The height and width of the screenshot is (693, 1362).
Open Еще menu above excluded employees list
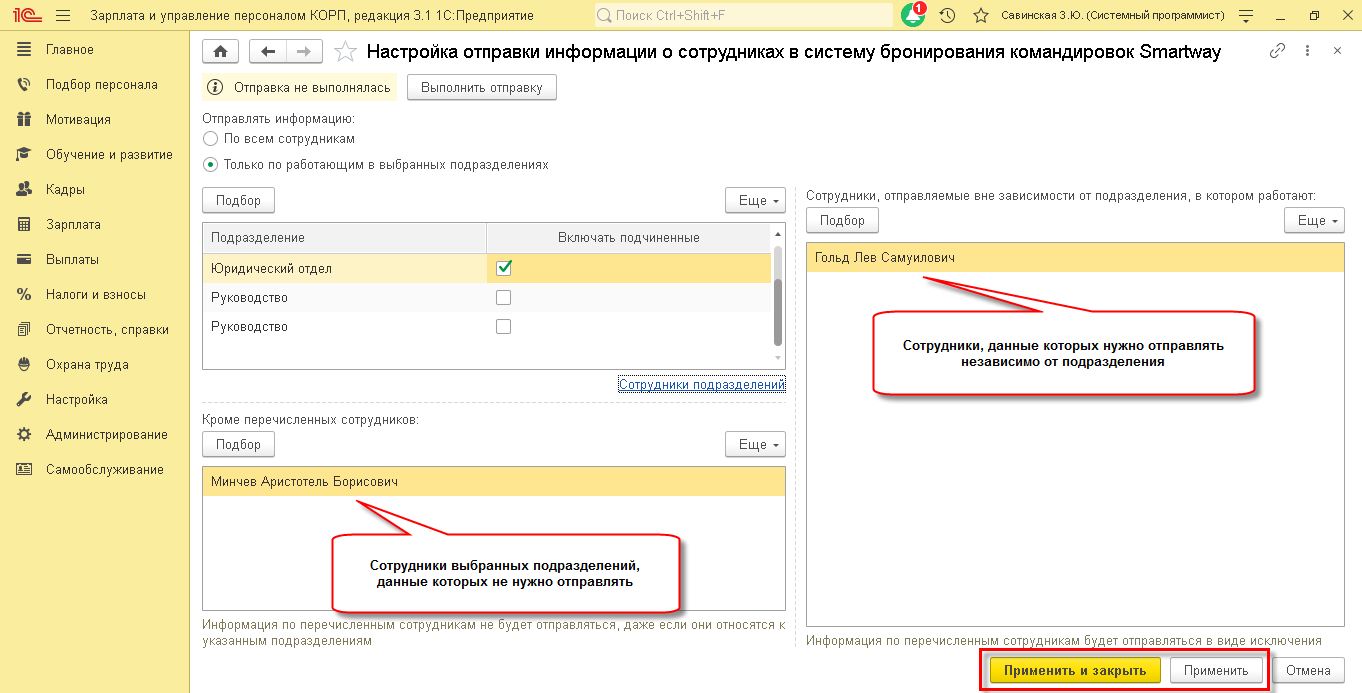[755, 444]
